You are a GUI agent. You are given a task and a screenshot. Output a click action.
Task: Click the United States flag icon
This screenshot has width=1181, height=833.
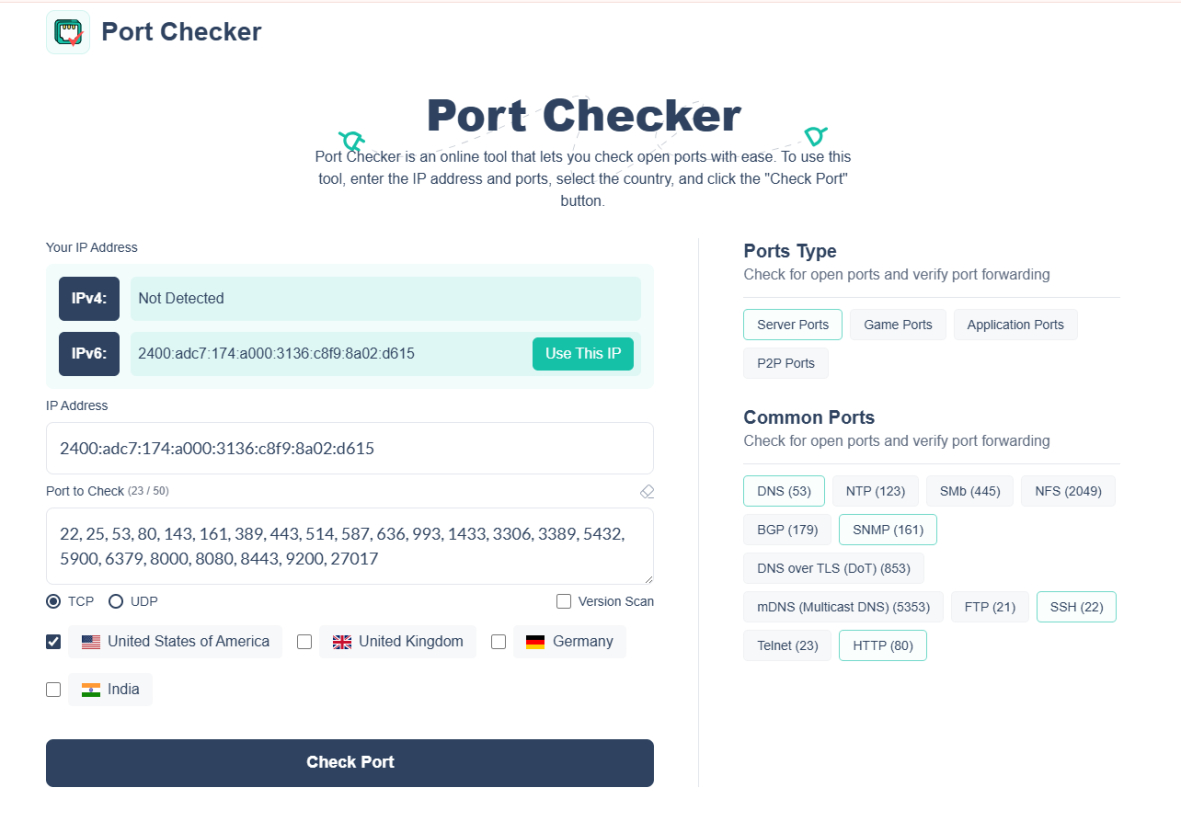(91, 642)
